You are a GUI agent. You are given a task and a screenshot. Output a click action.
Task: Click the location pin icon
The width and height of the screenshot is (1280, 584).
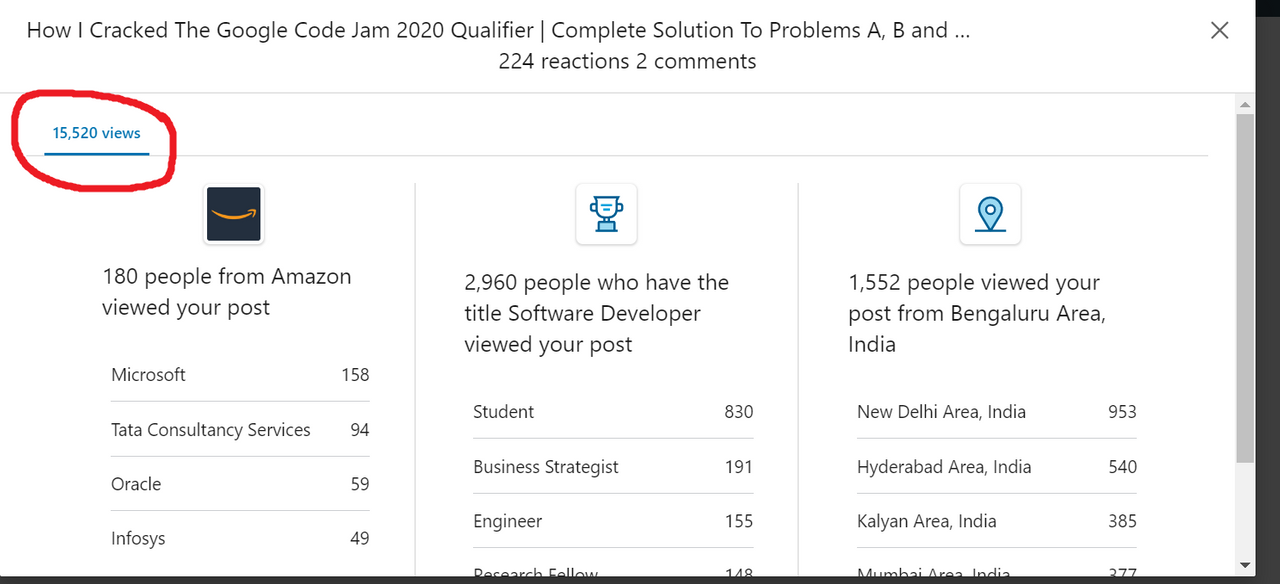tap(990, 214)
